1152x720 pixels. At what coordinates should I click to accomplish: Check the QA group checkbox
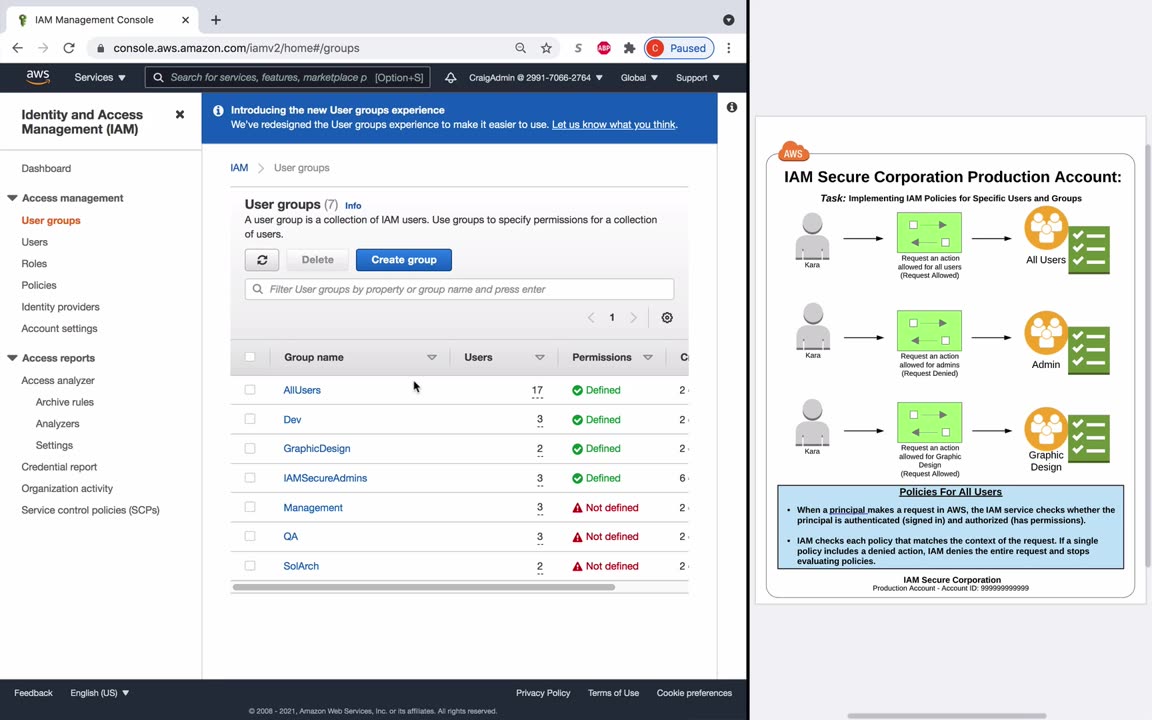[250, 536]
